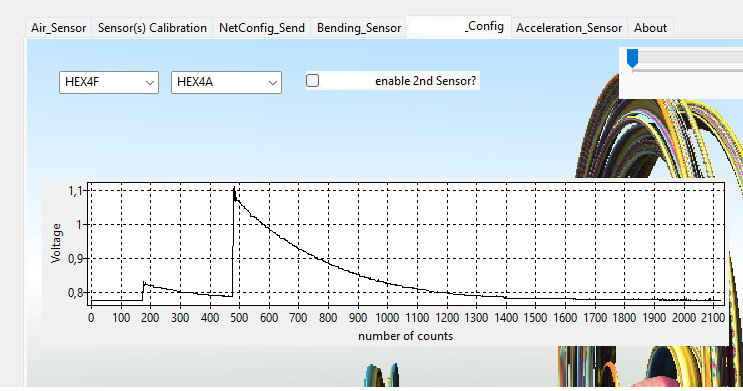Select the NetConfig_Send tab
743x391 pixels.
(262, 28)
